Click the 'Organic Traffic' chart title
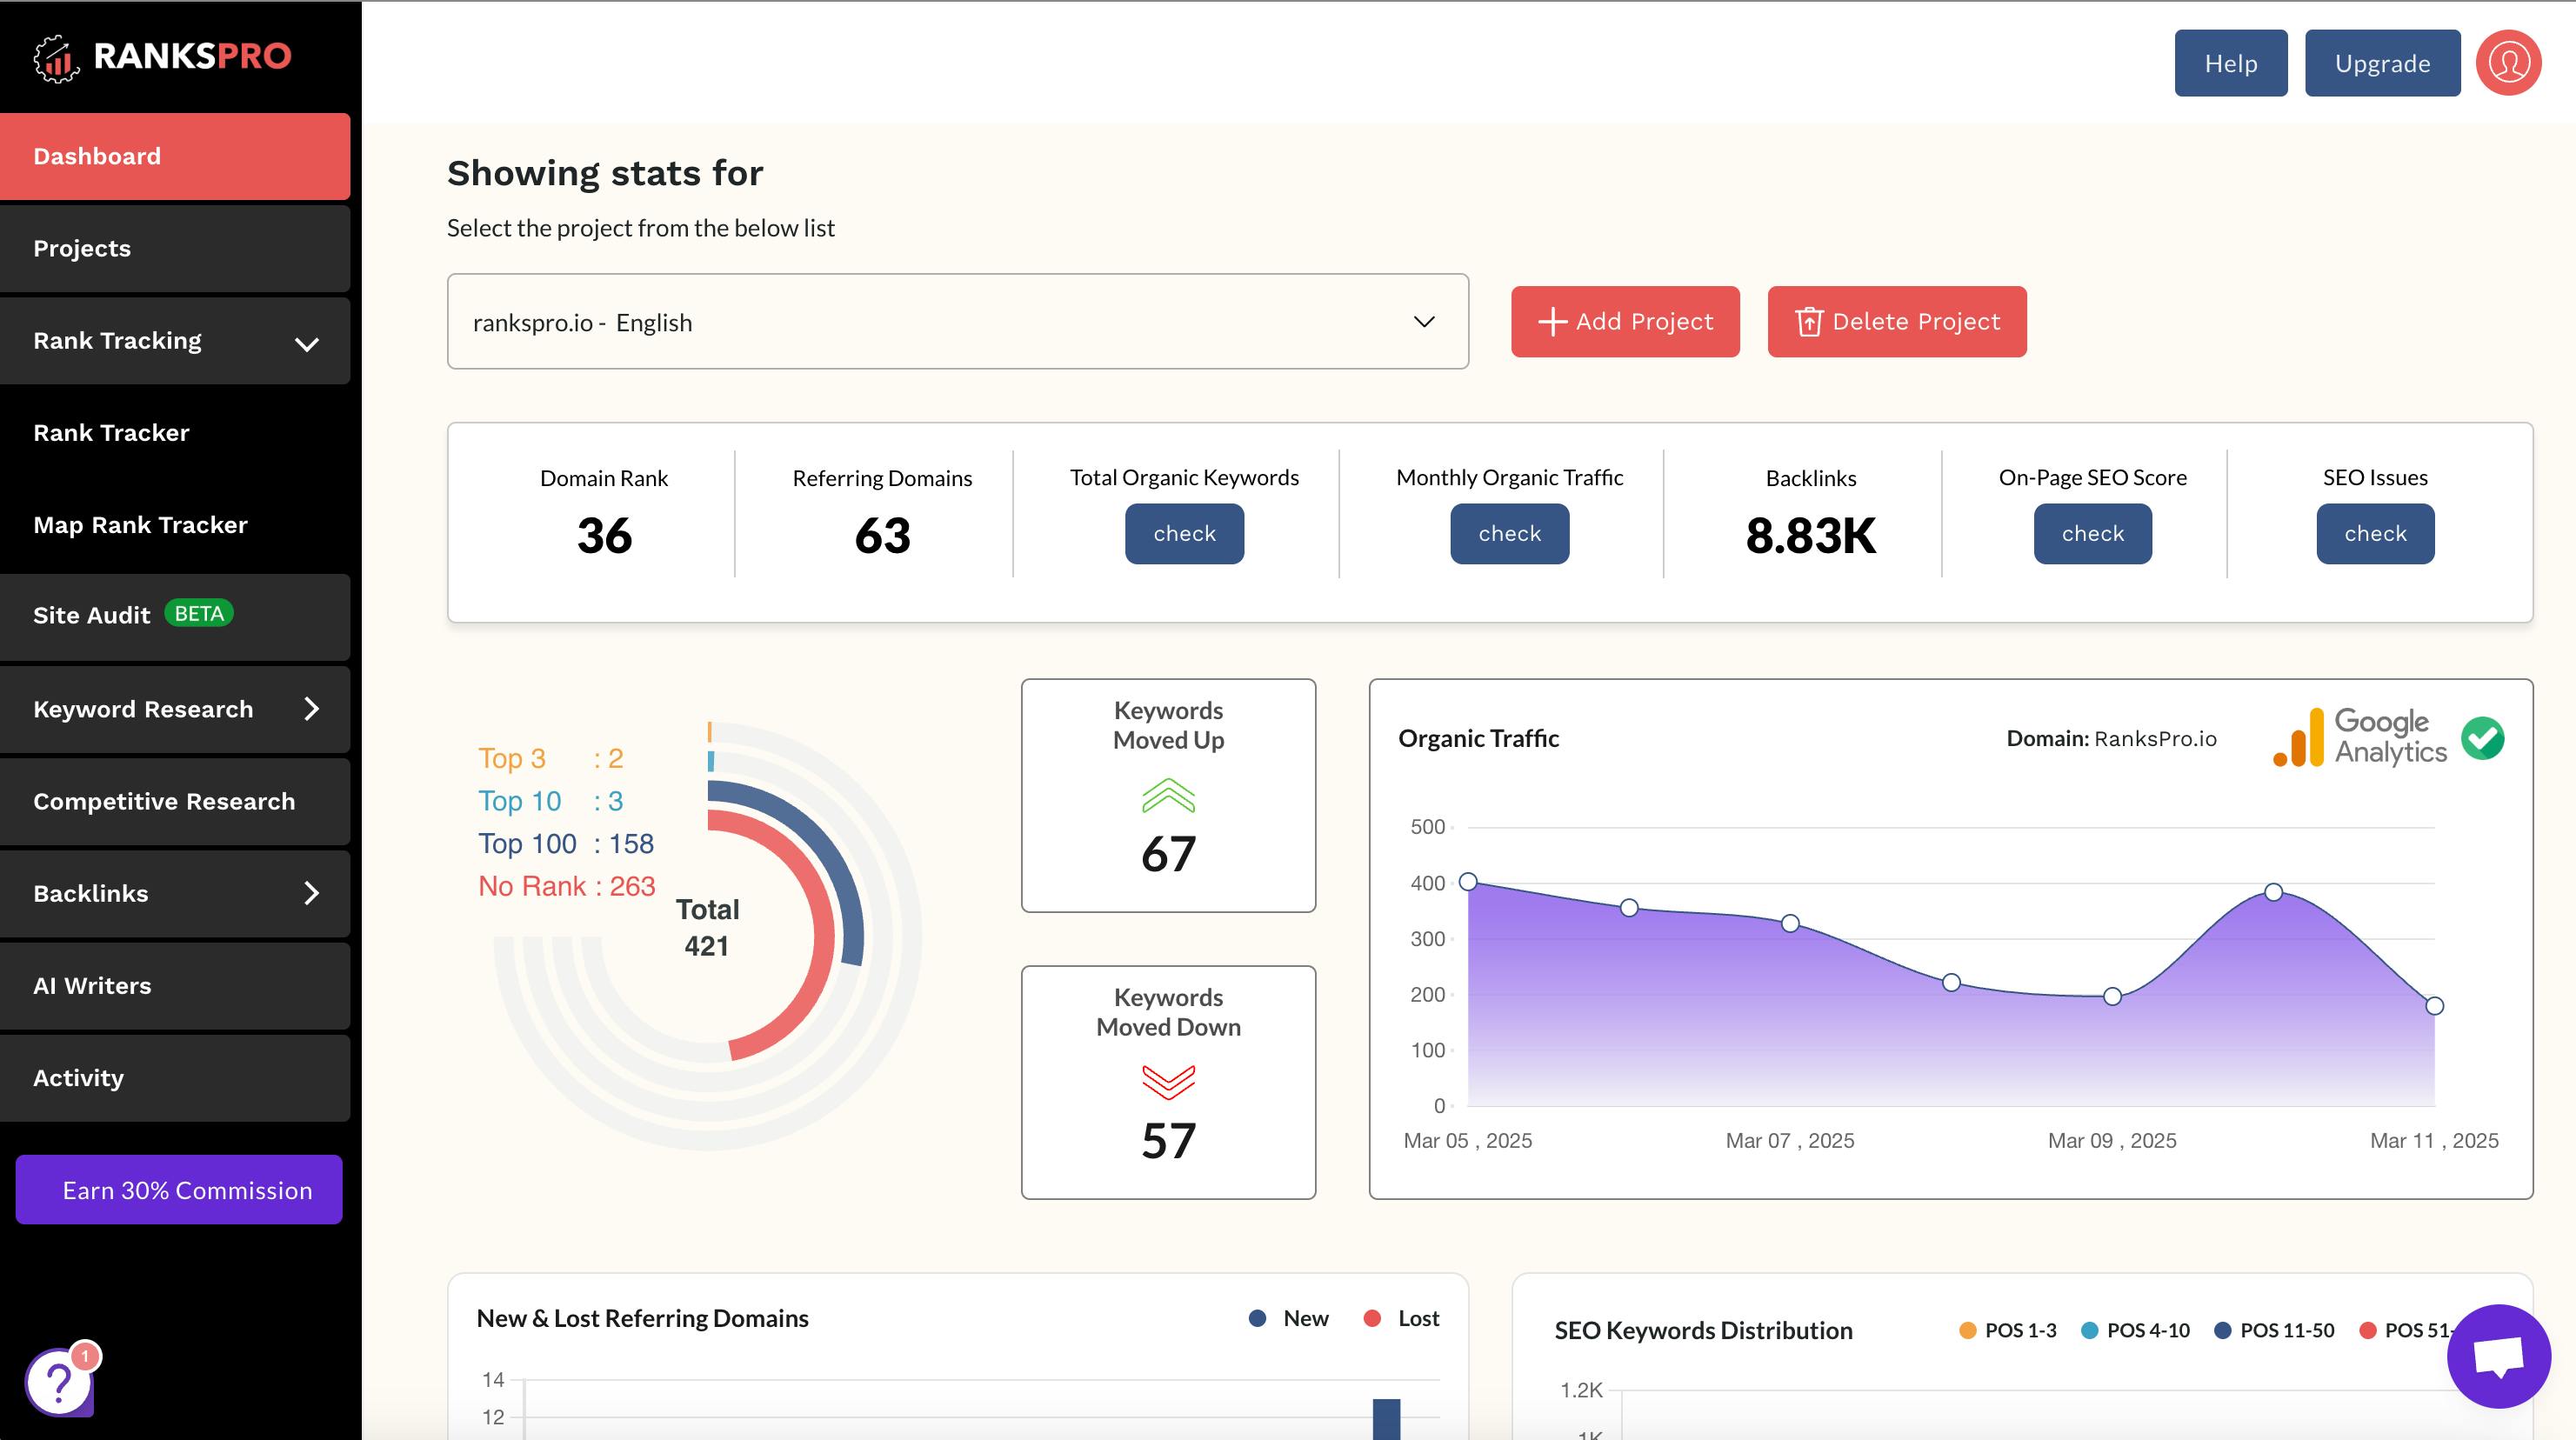 point(1478,739)
